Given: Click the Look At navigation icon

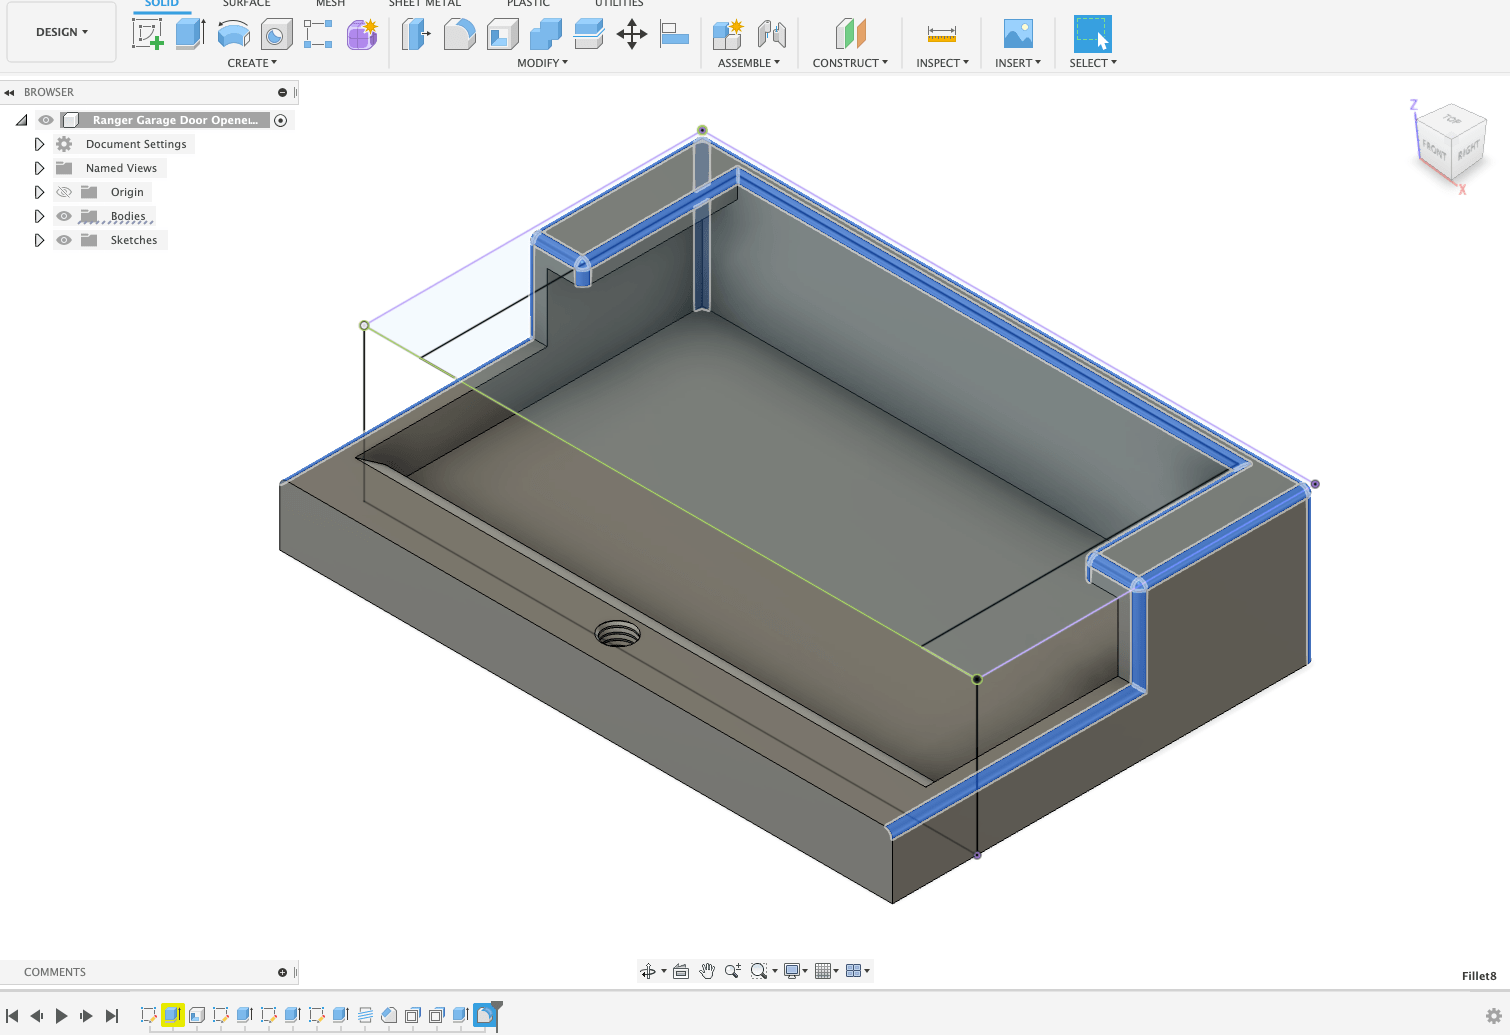Looking at the screenshot, I should tap(681, 971).
